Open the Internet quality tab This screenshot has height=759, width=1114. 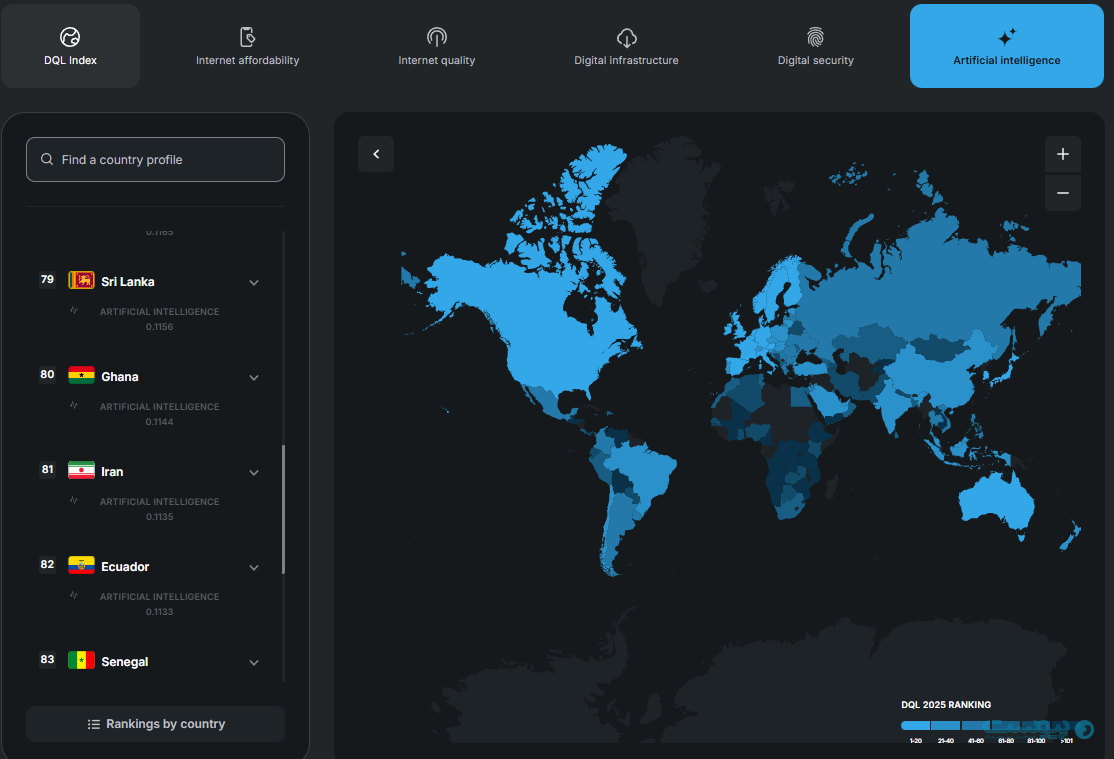436,46
